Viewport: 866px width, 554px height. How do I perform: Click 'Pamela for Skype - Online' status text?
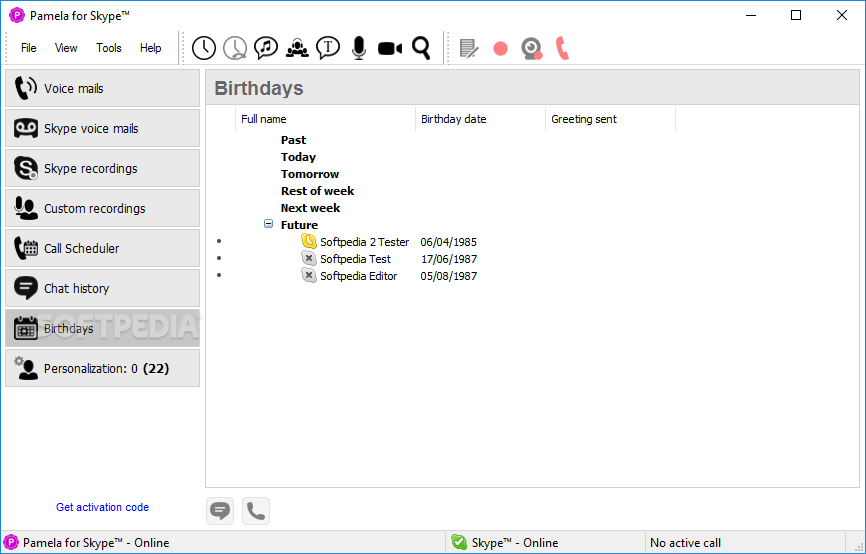click(x=96, y=543)
